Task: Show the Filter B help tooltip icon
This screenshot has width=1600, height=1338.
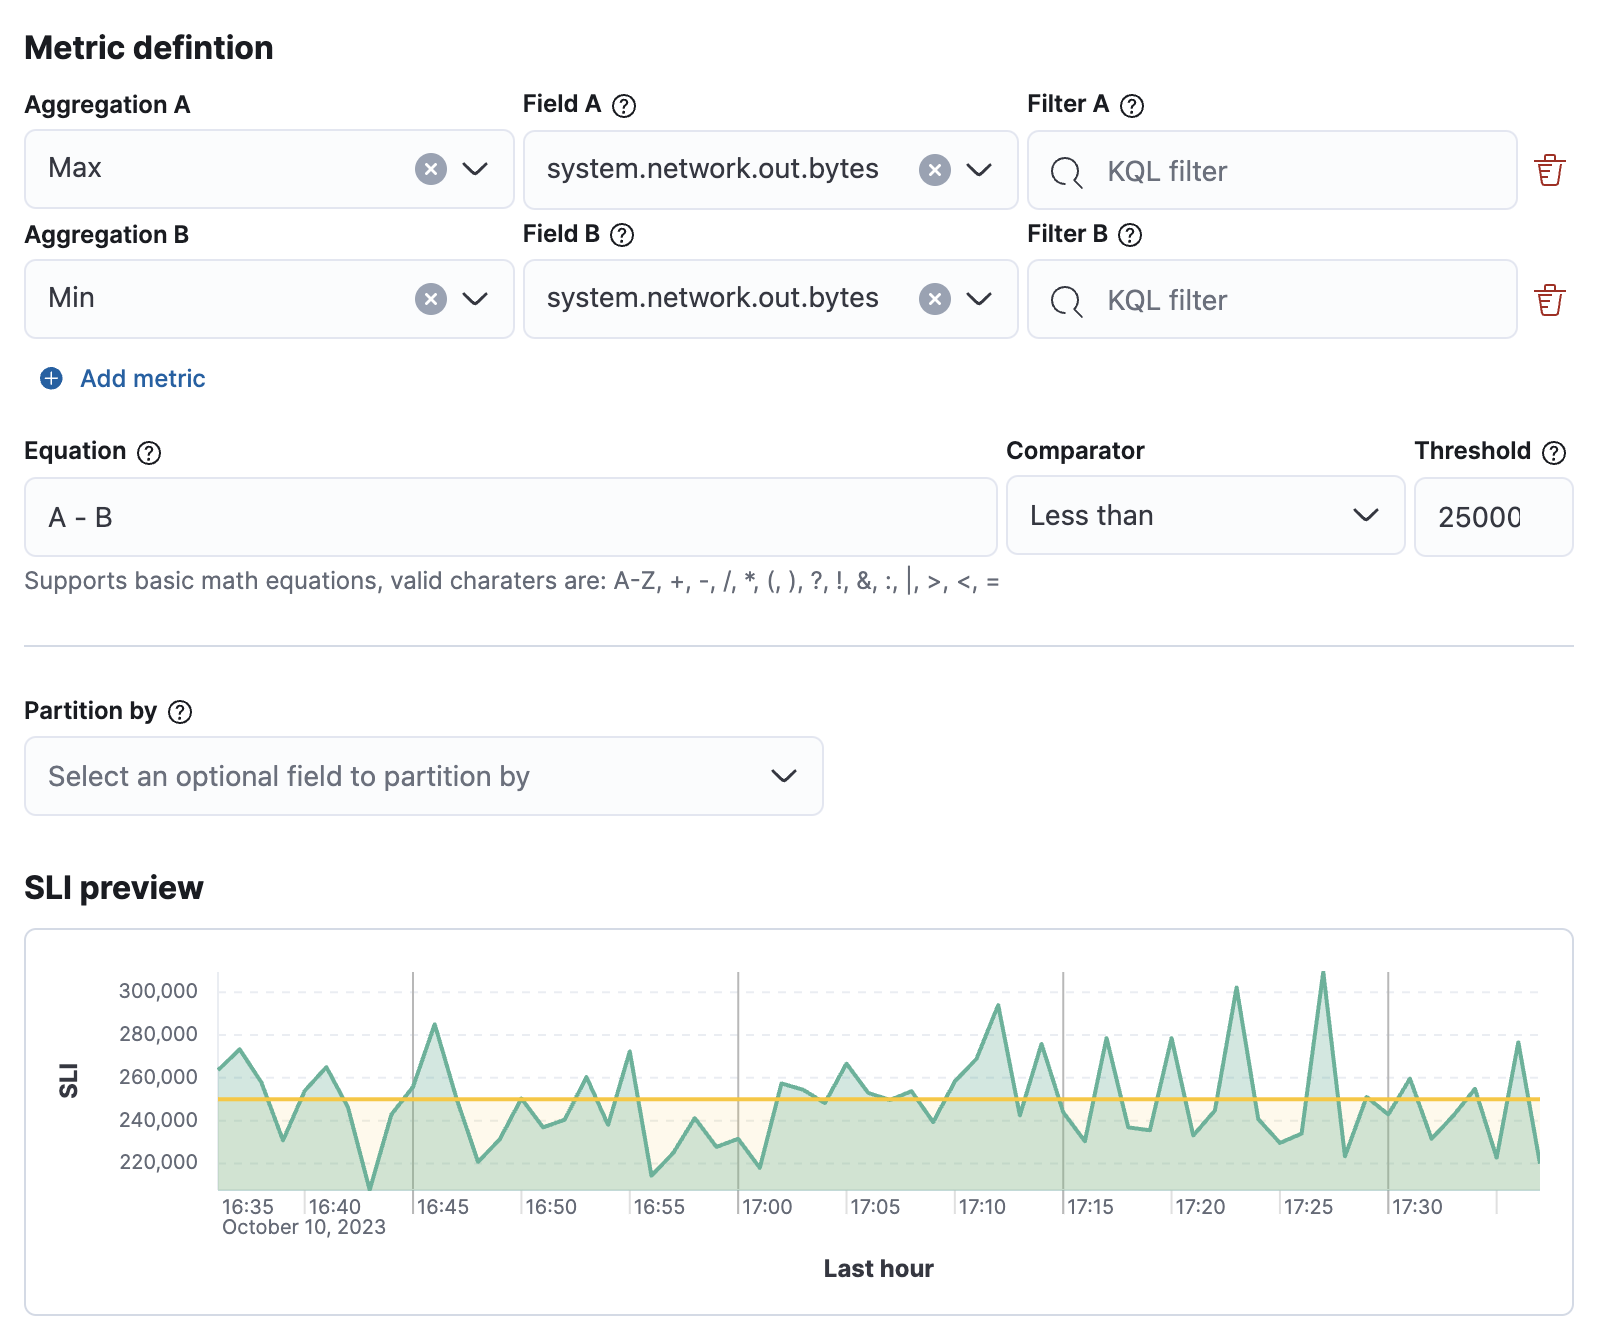Action: (1130, 235)
